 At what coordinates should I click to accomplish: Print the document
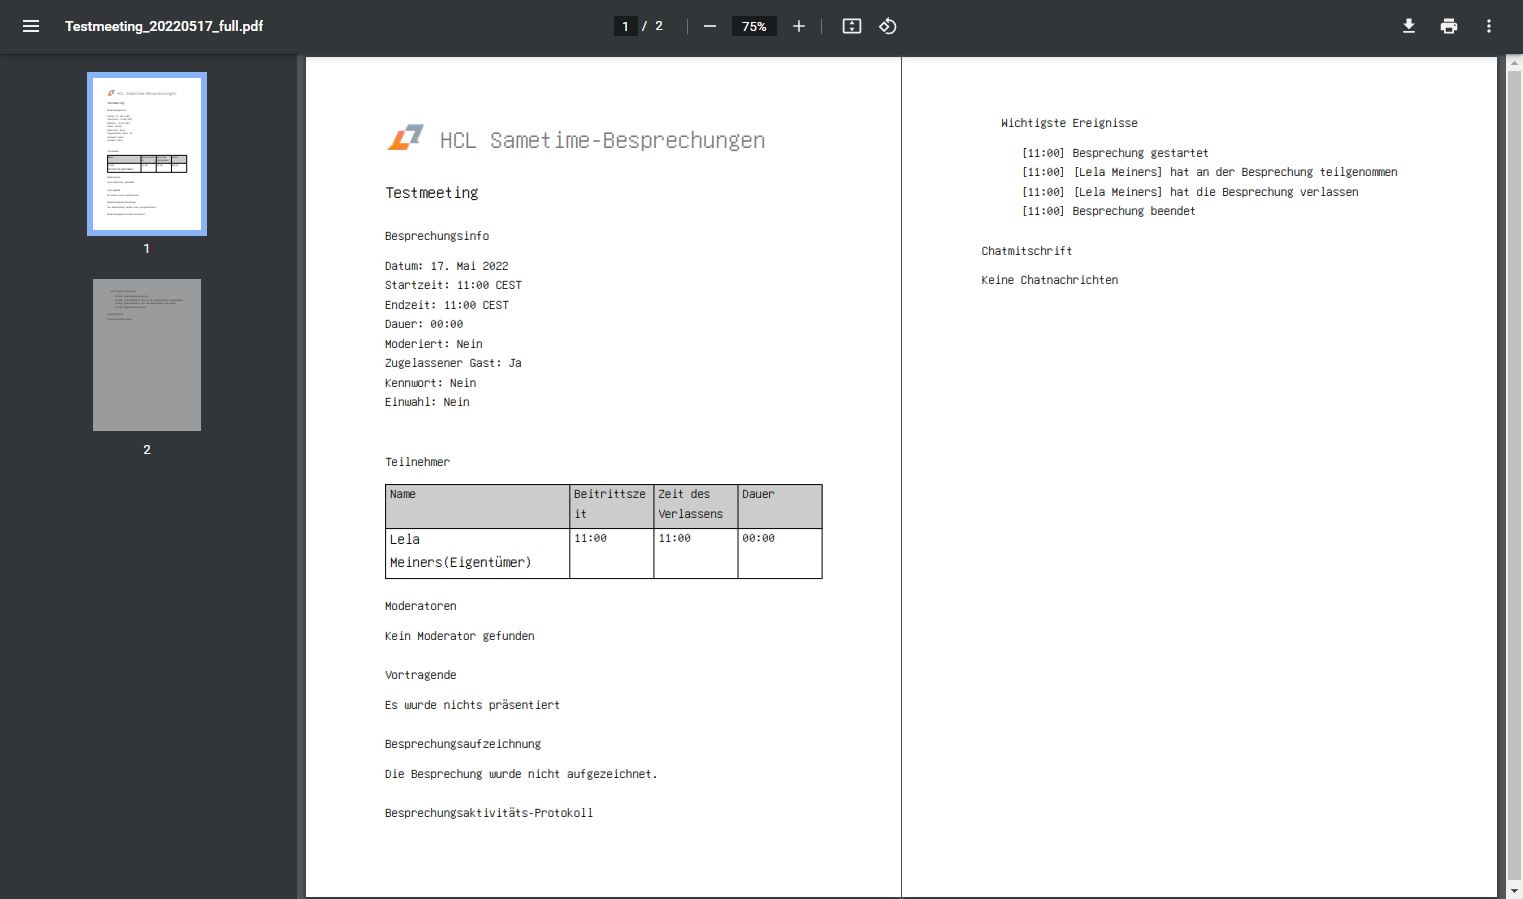click(x=1449, y=26)
